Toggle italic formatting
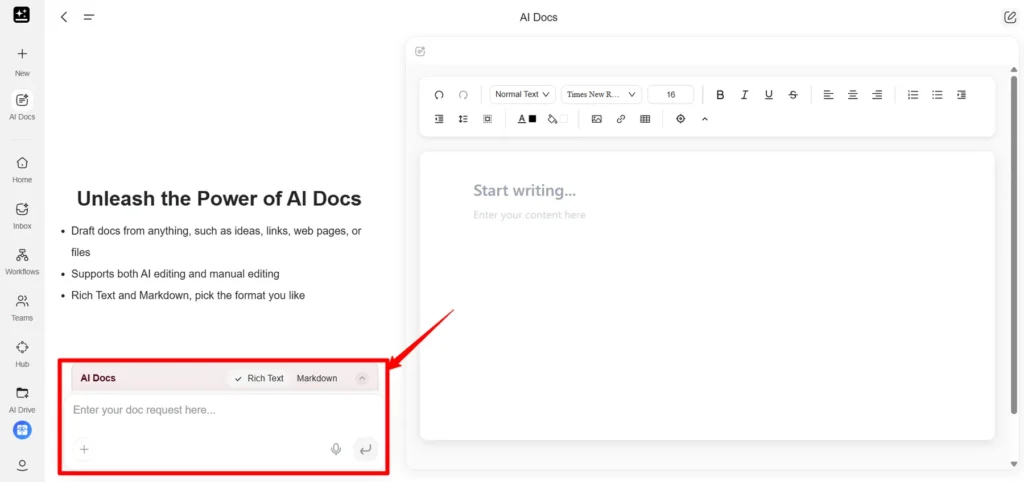This screenshot has height=482, width=1024. pyautogui.click(x=744, y=95)
